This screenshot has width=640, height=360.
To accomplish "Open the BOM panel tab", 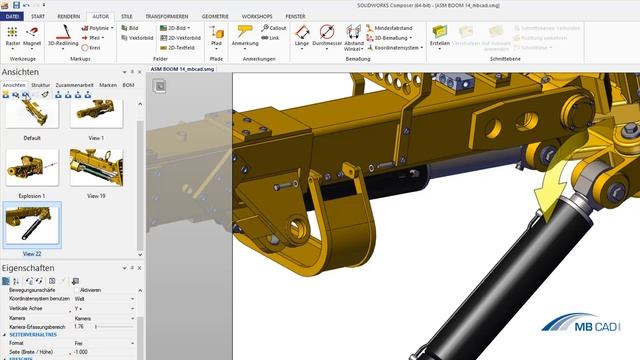I will [128, 85].
